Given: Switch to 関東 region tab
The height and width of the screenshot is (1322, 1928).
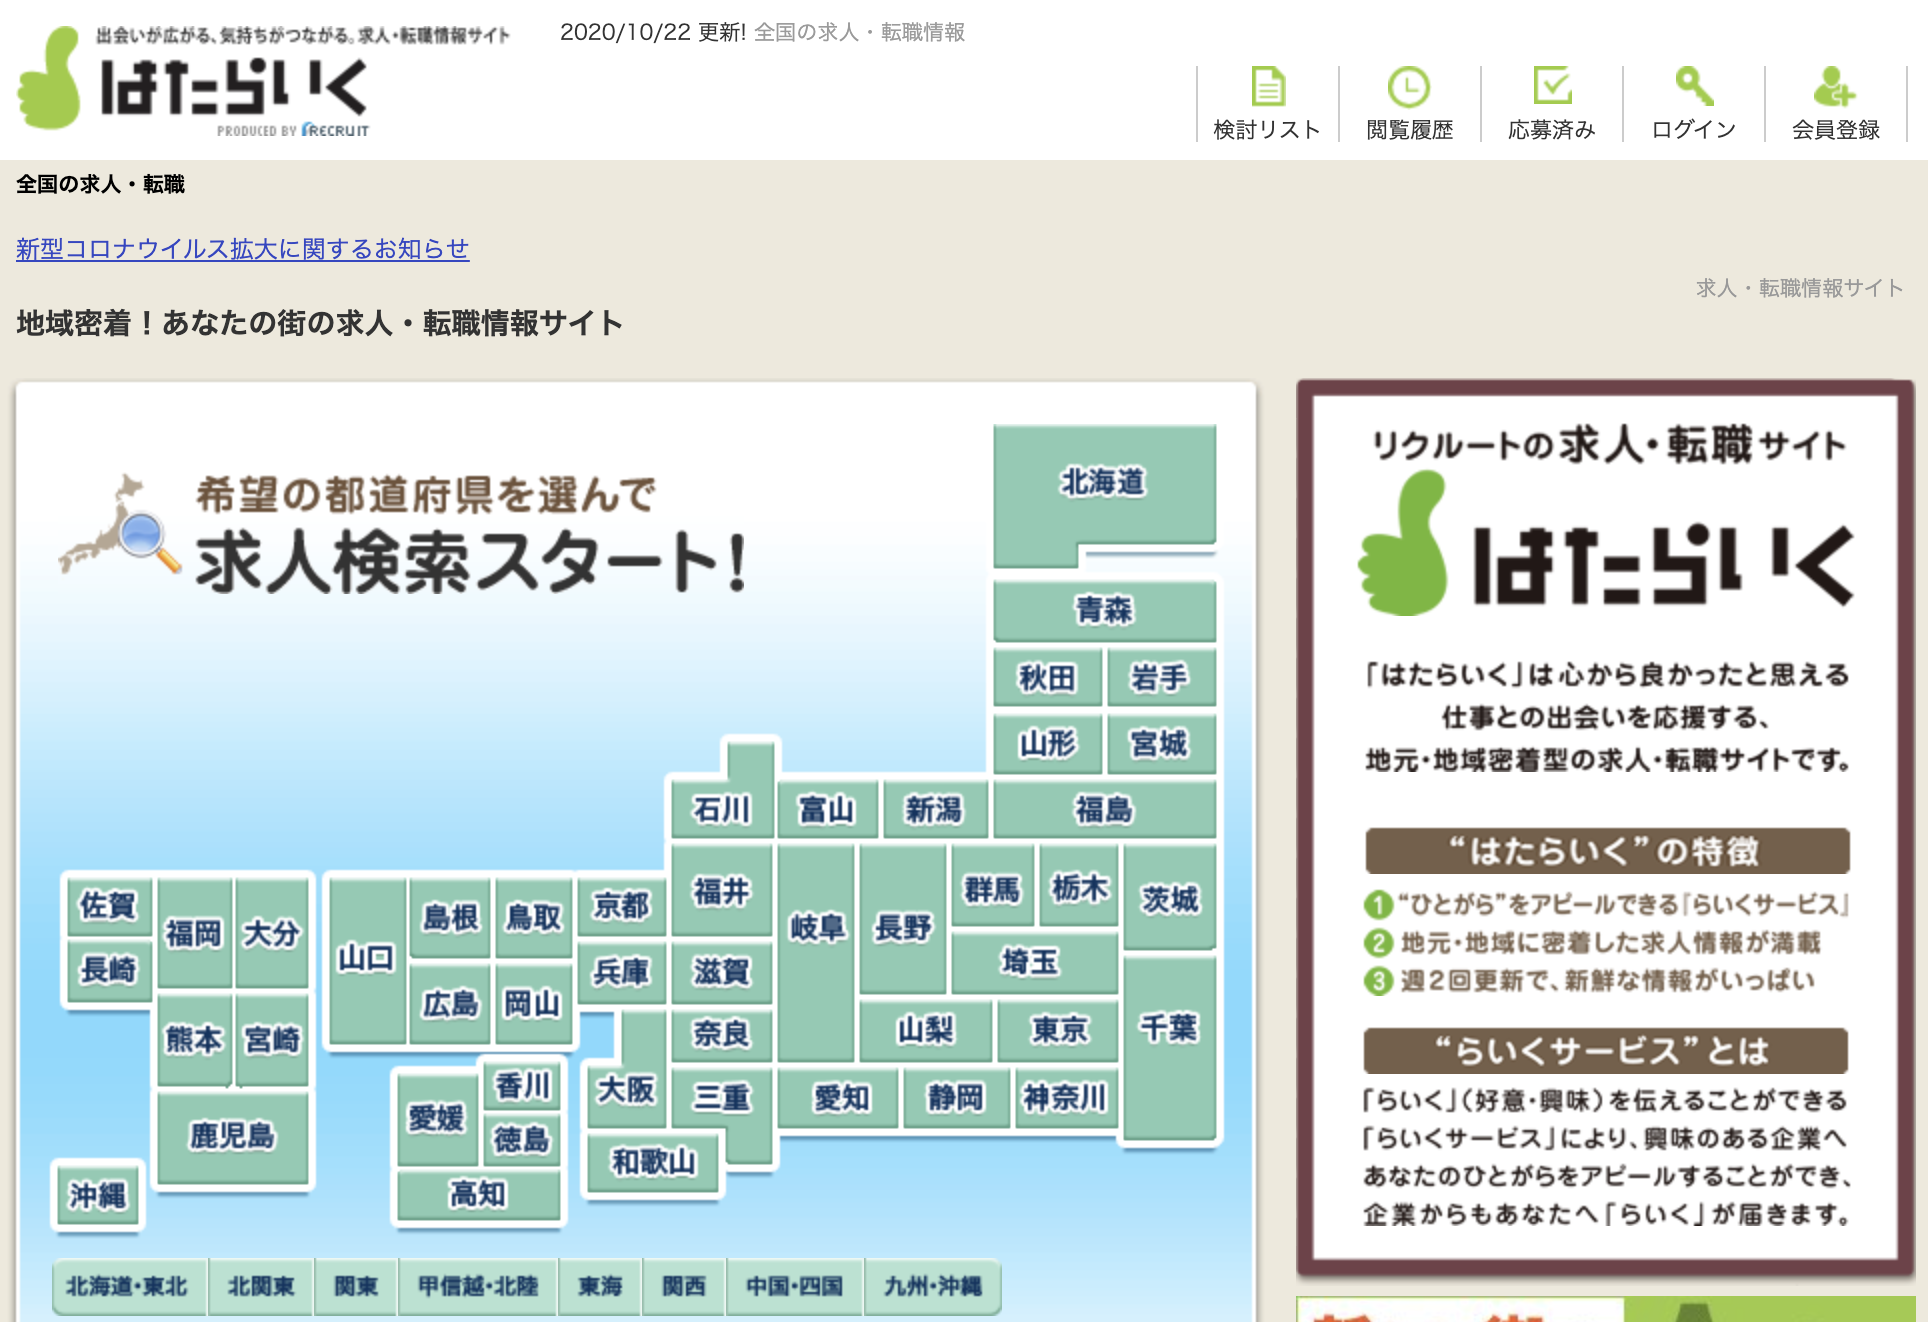Looking at the screenshot, I should 356,1286.
